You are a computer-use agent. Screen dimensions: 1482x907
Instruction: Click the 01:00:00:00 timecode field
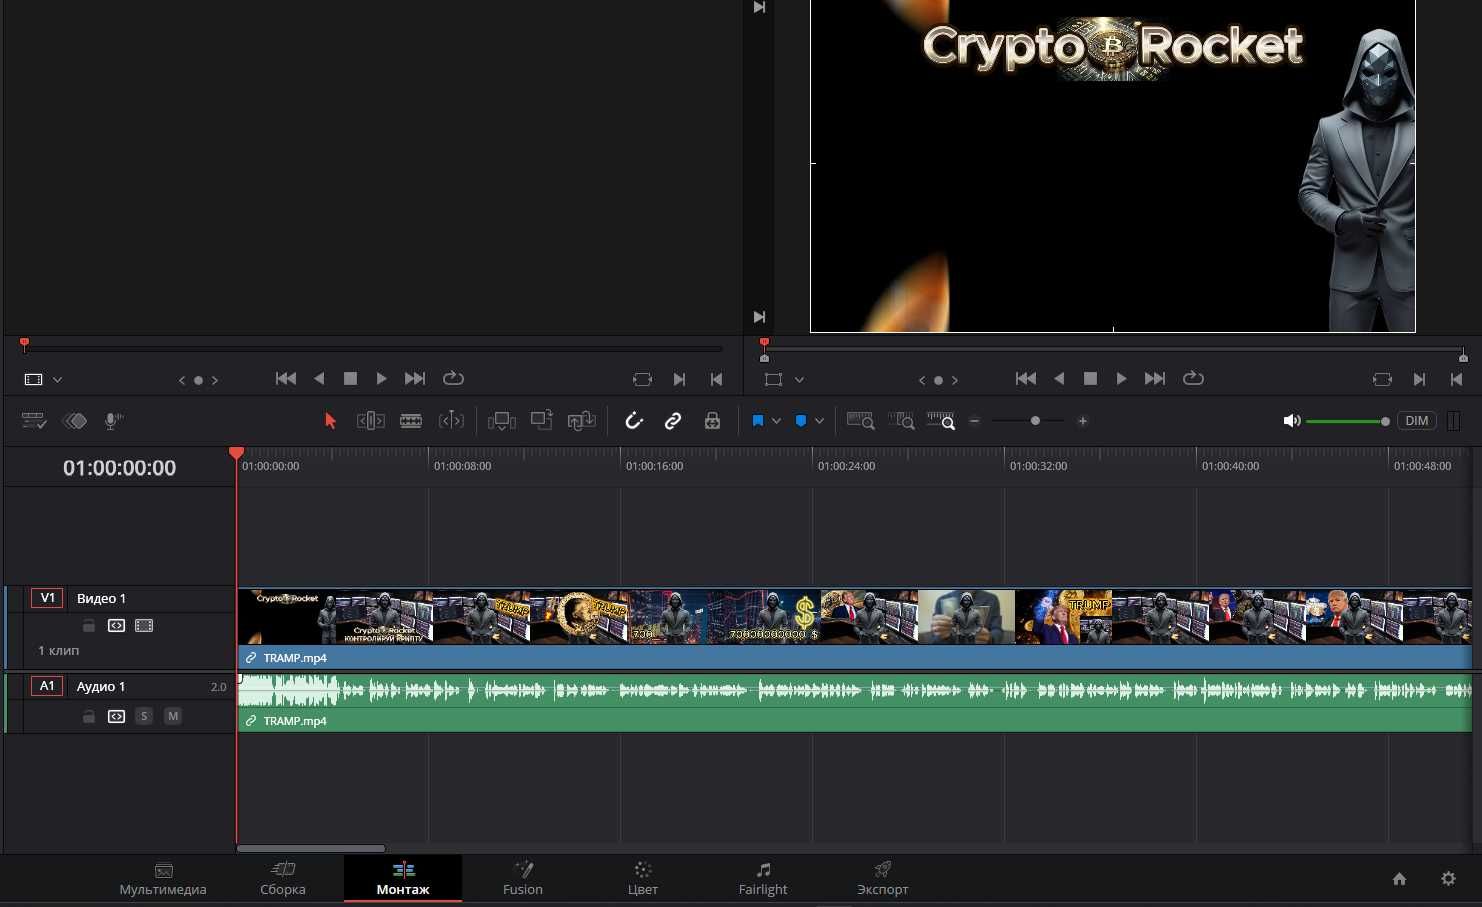[119, 468]
